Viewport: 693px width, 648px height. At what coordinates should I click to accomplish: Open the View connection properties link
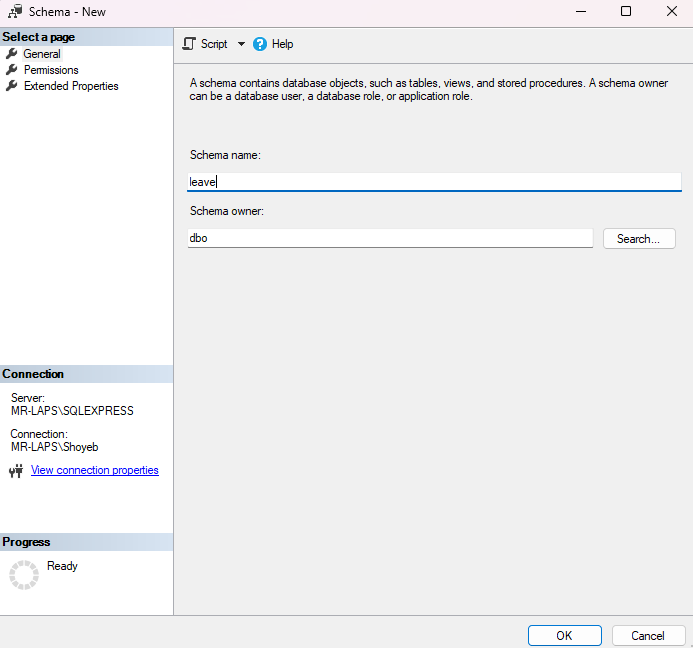click(95, 470)
